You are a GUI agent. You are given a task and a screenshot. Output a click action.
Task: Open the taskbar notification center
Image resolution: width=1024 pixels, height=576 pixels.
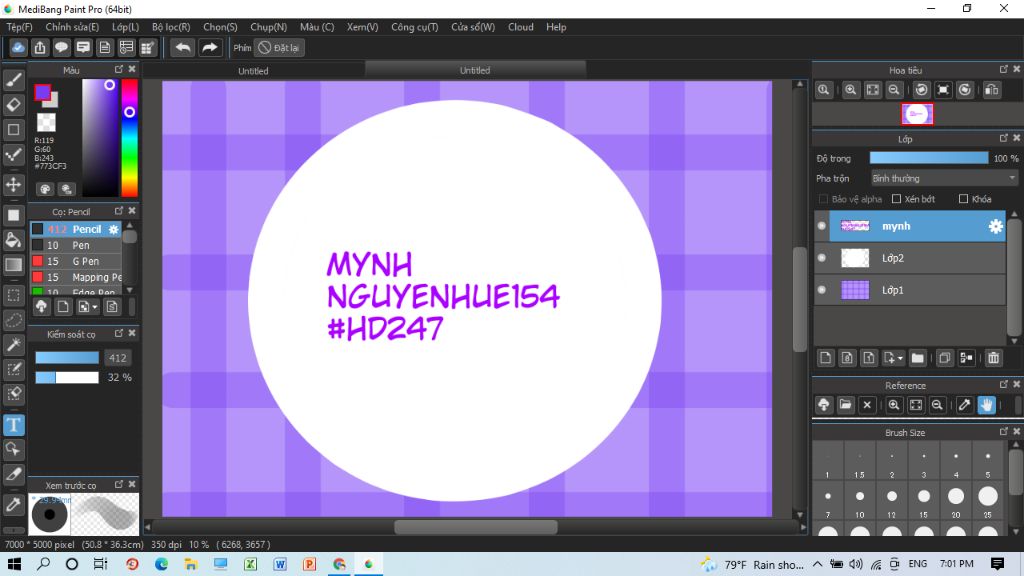pyautogui.click(x=997, y=564)
